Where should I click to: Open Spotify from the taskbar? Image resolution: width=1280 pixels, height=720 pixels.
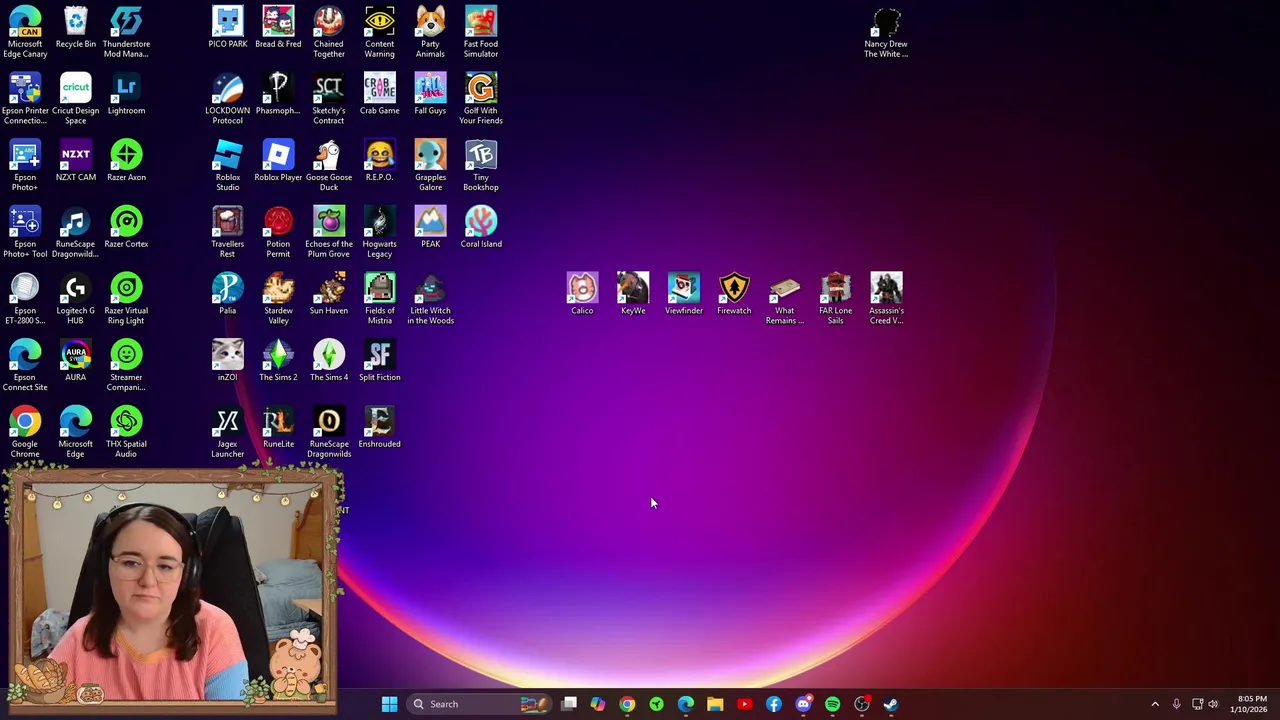pyautogui.click(x=832, y=704)
